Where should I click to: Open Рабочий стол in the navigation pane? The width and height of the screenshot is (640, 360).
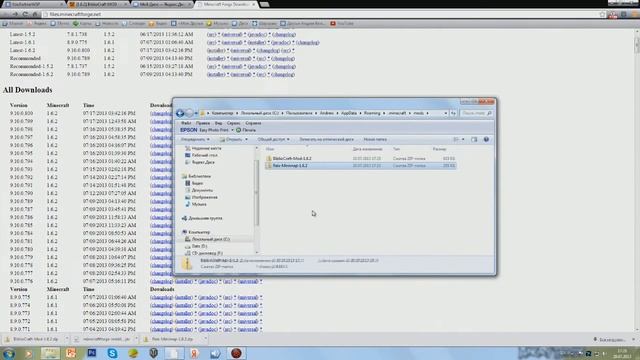coord(201,155)
